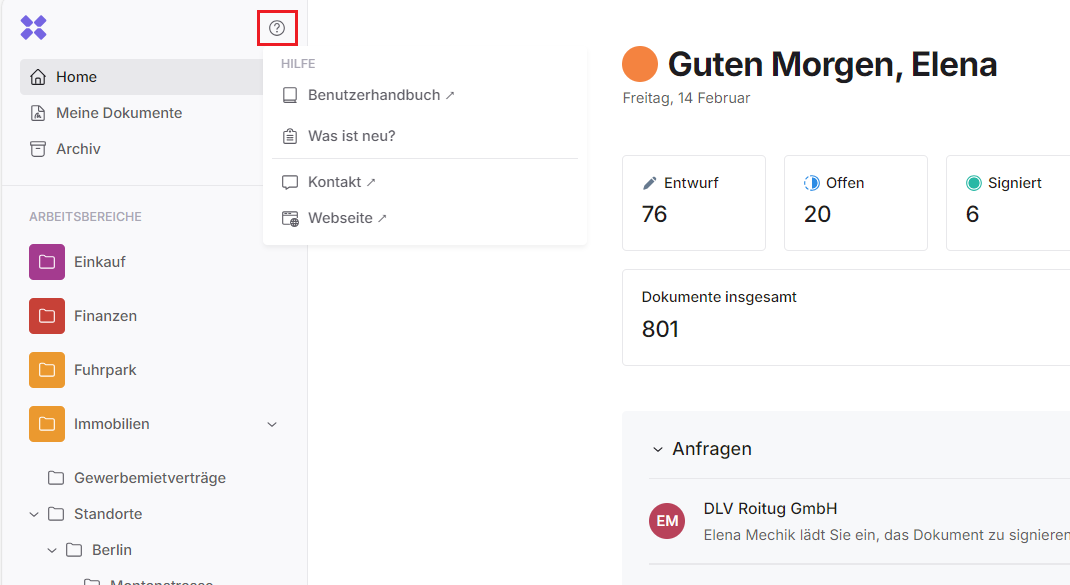Viewport: 1070px width, 585px height.
Task: Click the green Signiert status icon
Action: coord(974,183)
